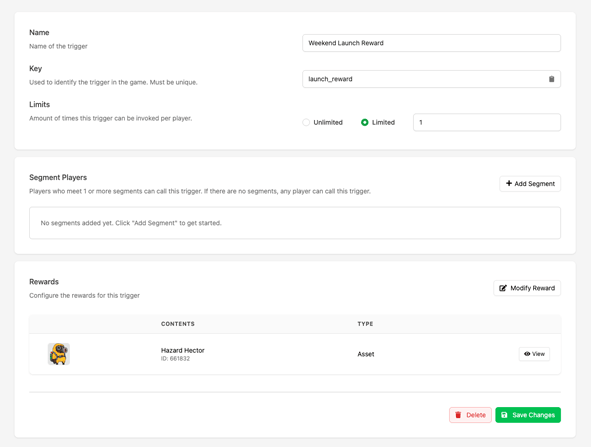
Task: Click the red trash icon on Delete
Action: coord(458,415)
